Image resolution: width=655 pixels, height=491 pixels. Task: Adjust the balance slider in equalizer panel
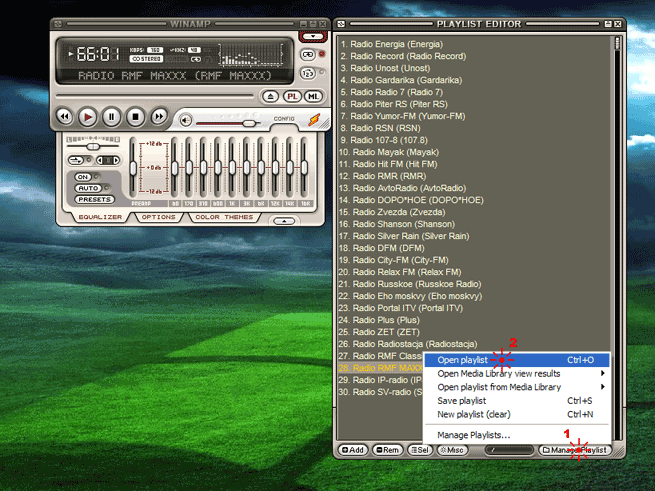click(93, 147)
